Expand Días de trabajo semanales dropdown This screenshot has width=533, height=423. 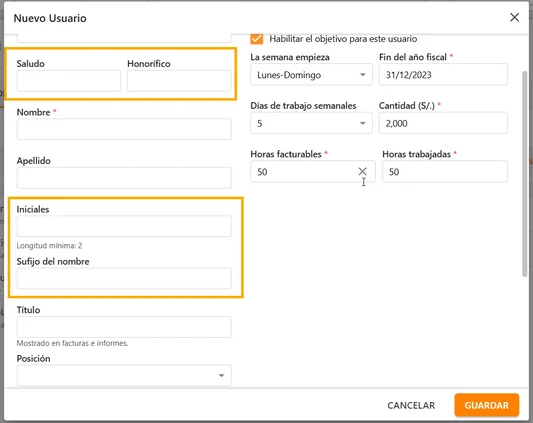(311, 123)
